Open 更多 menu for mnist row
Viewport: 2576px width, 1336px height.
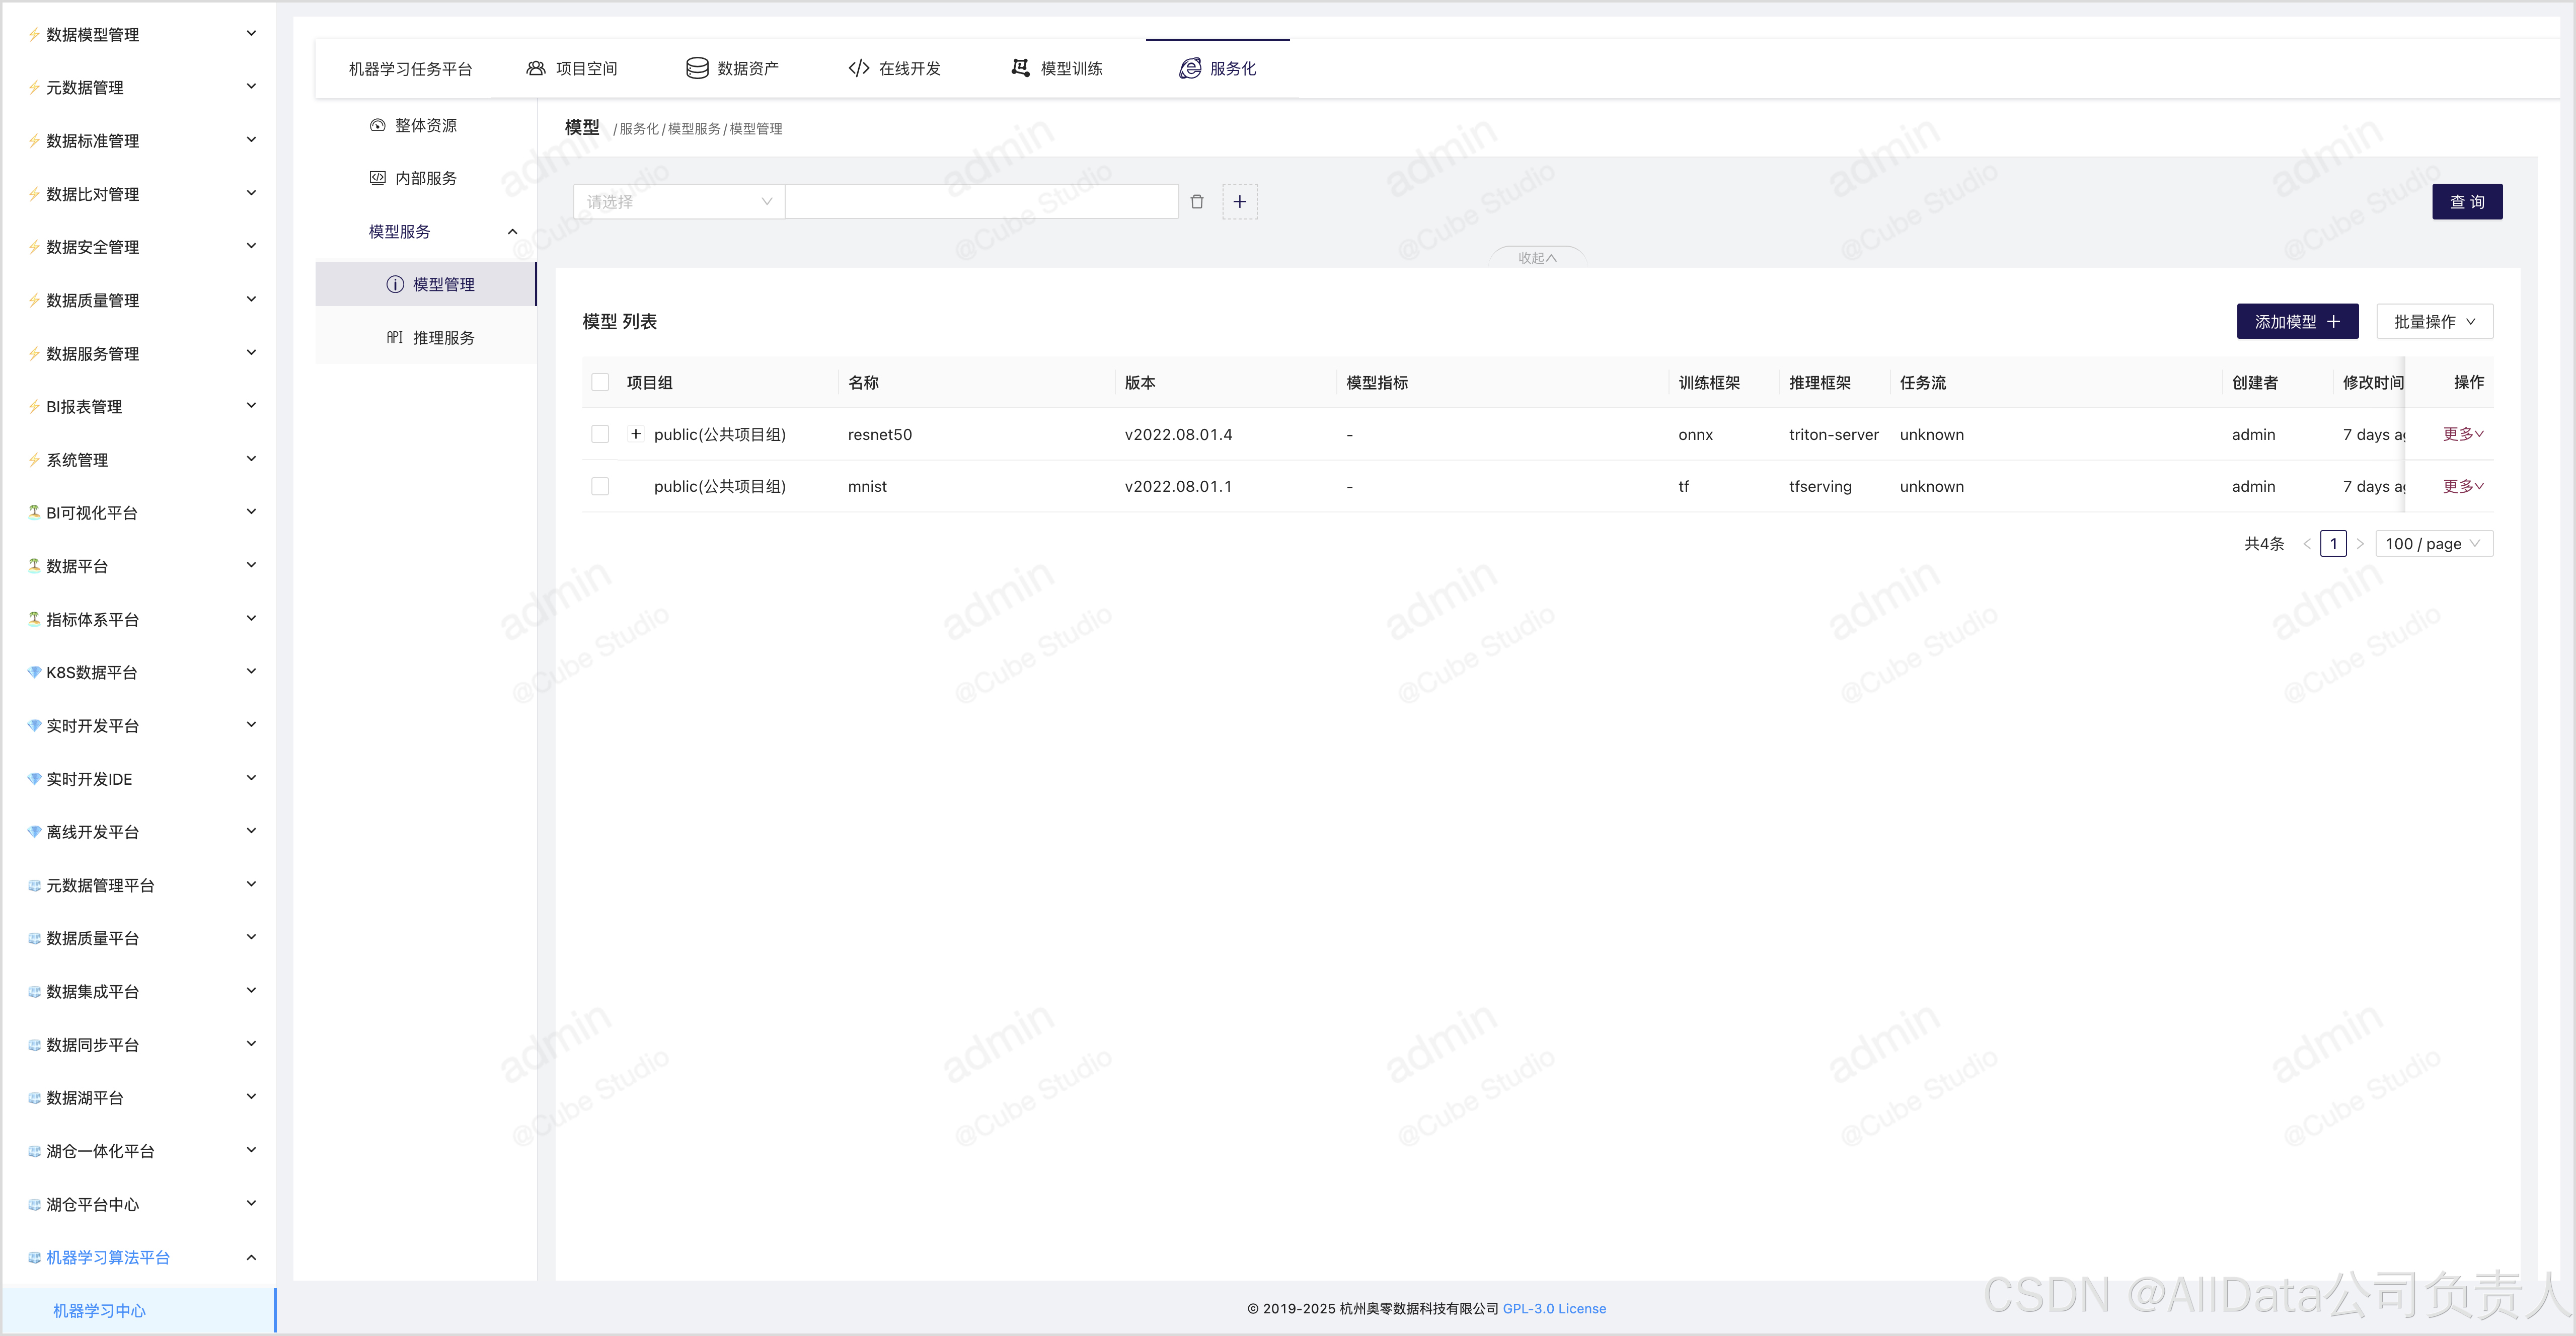[x=2463, y=486]
